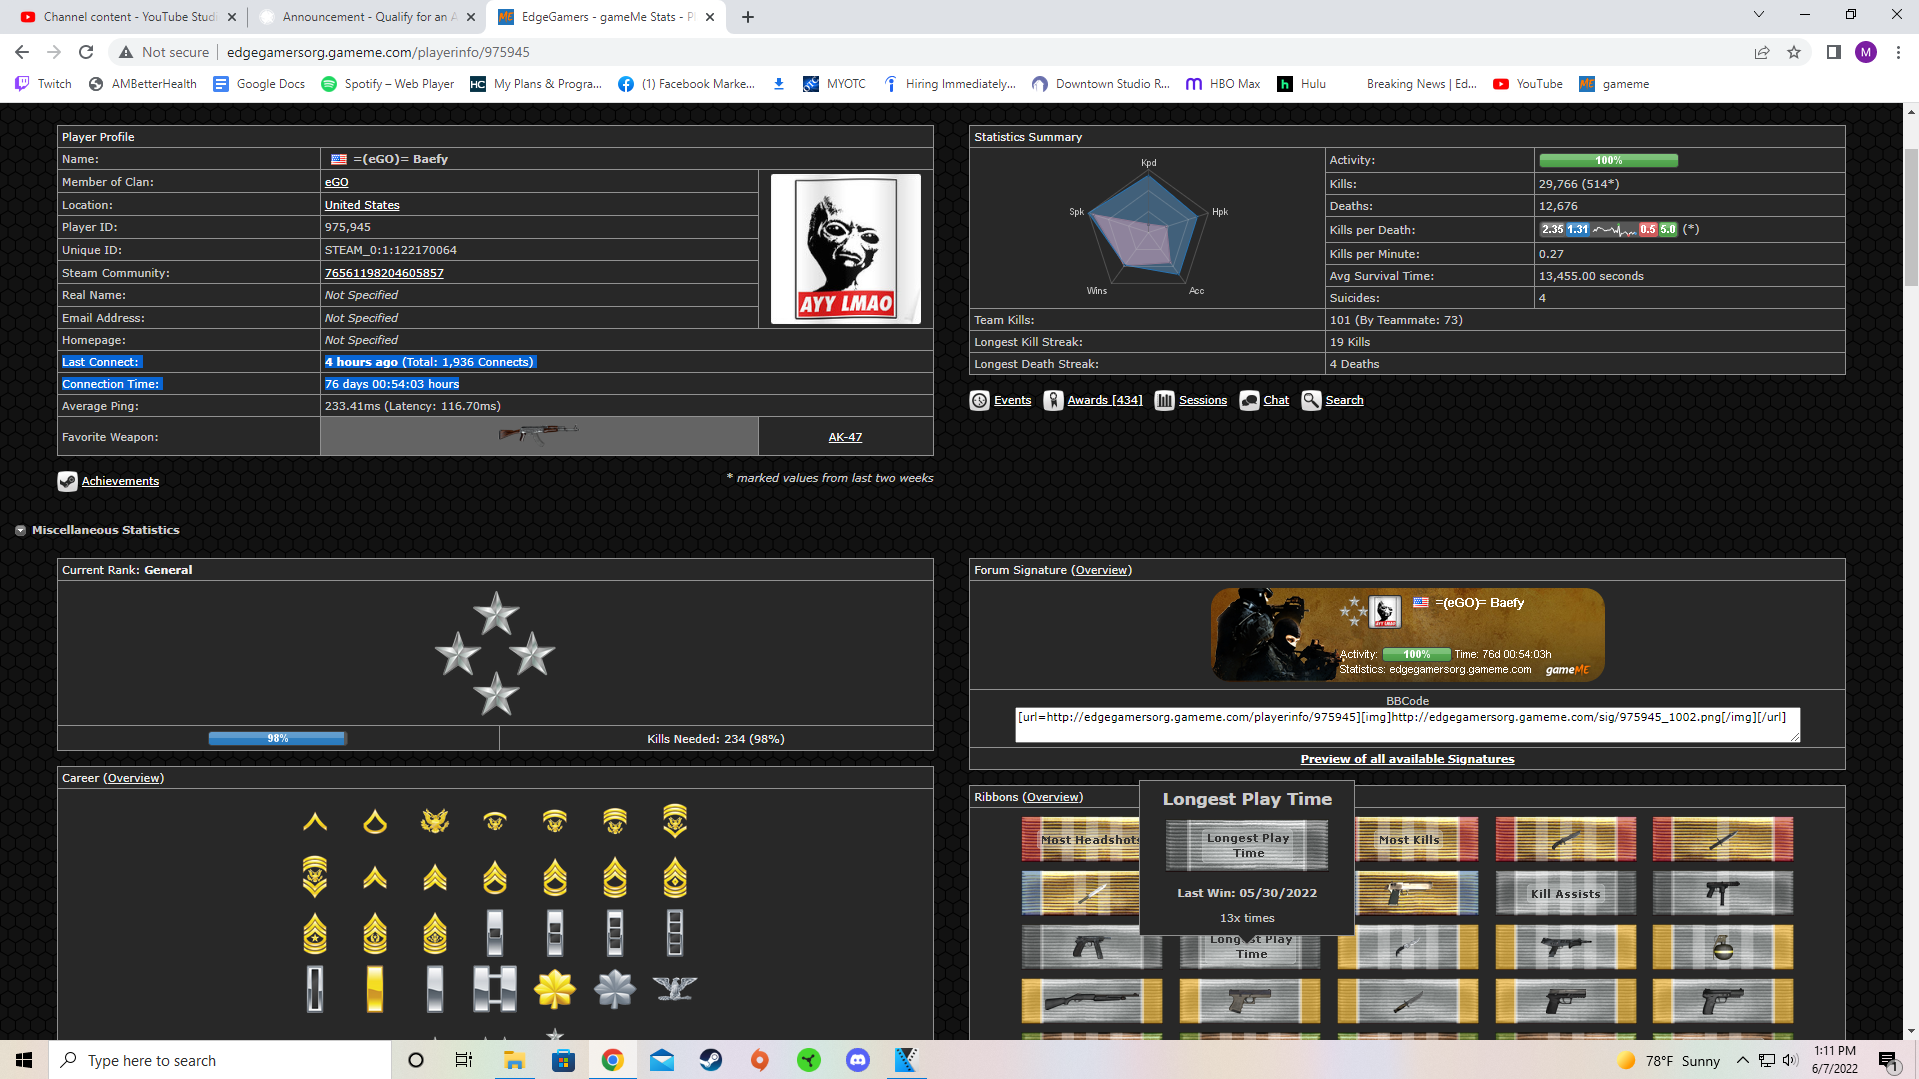Open the Awards ribbon icon

[x=1053, y=400]
